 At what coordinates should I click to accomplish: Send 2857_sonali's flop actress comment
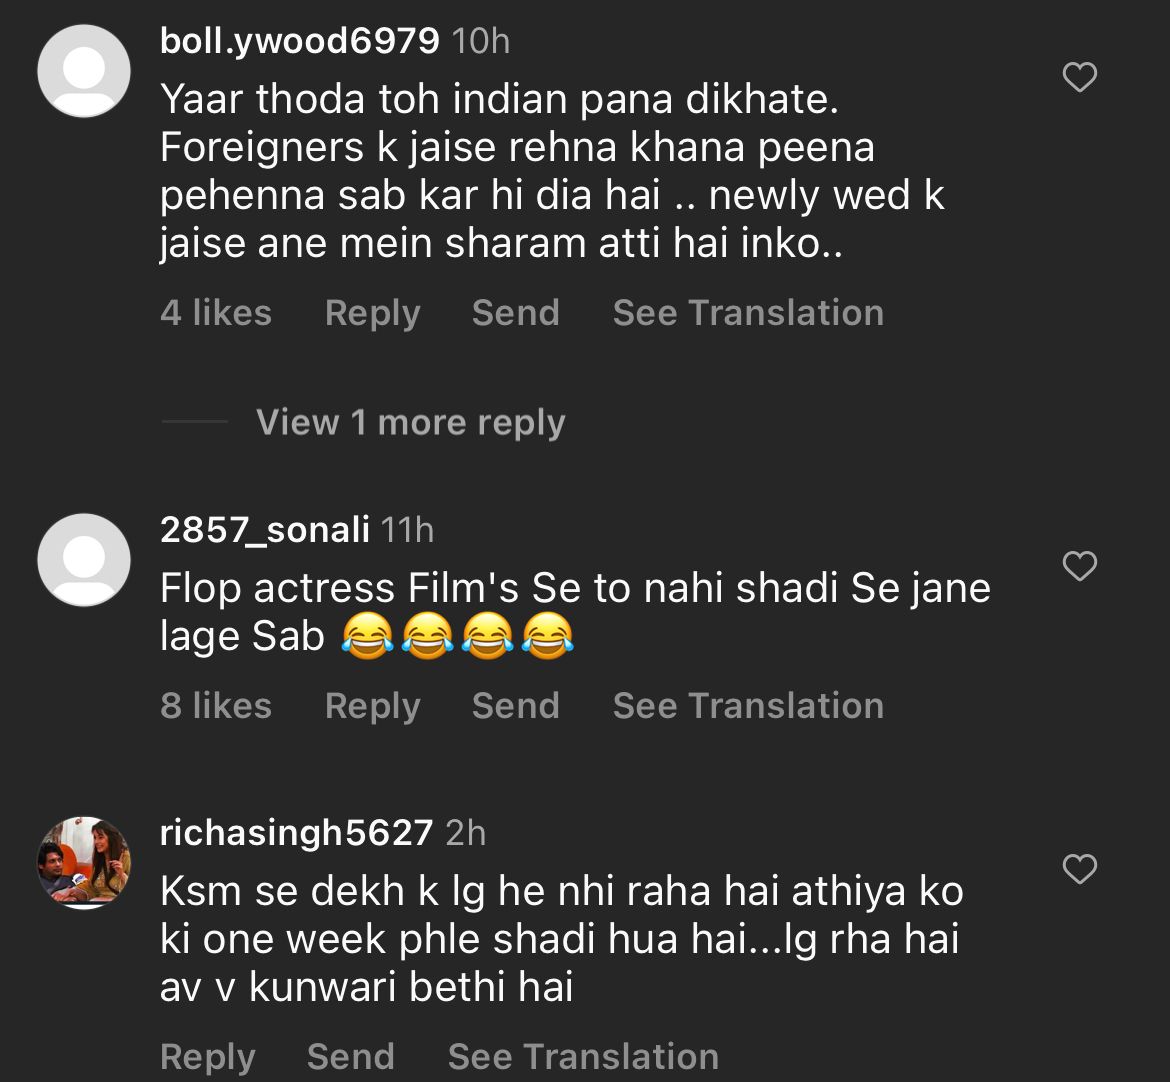coord(515,706)
